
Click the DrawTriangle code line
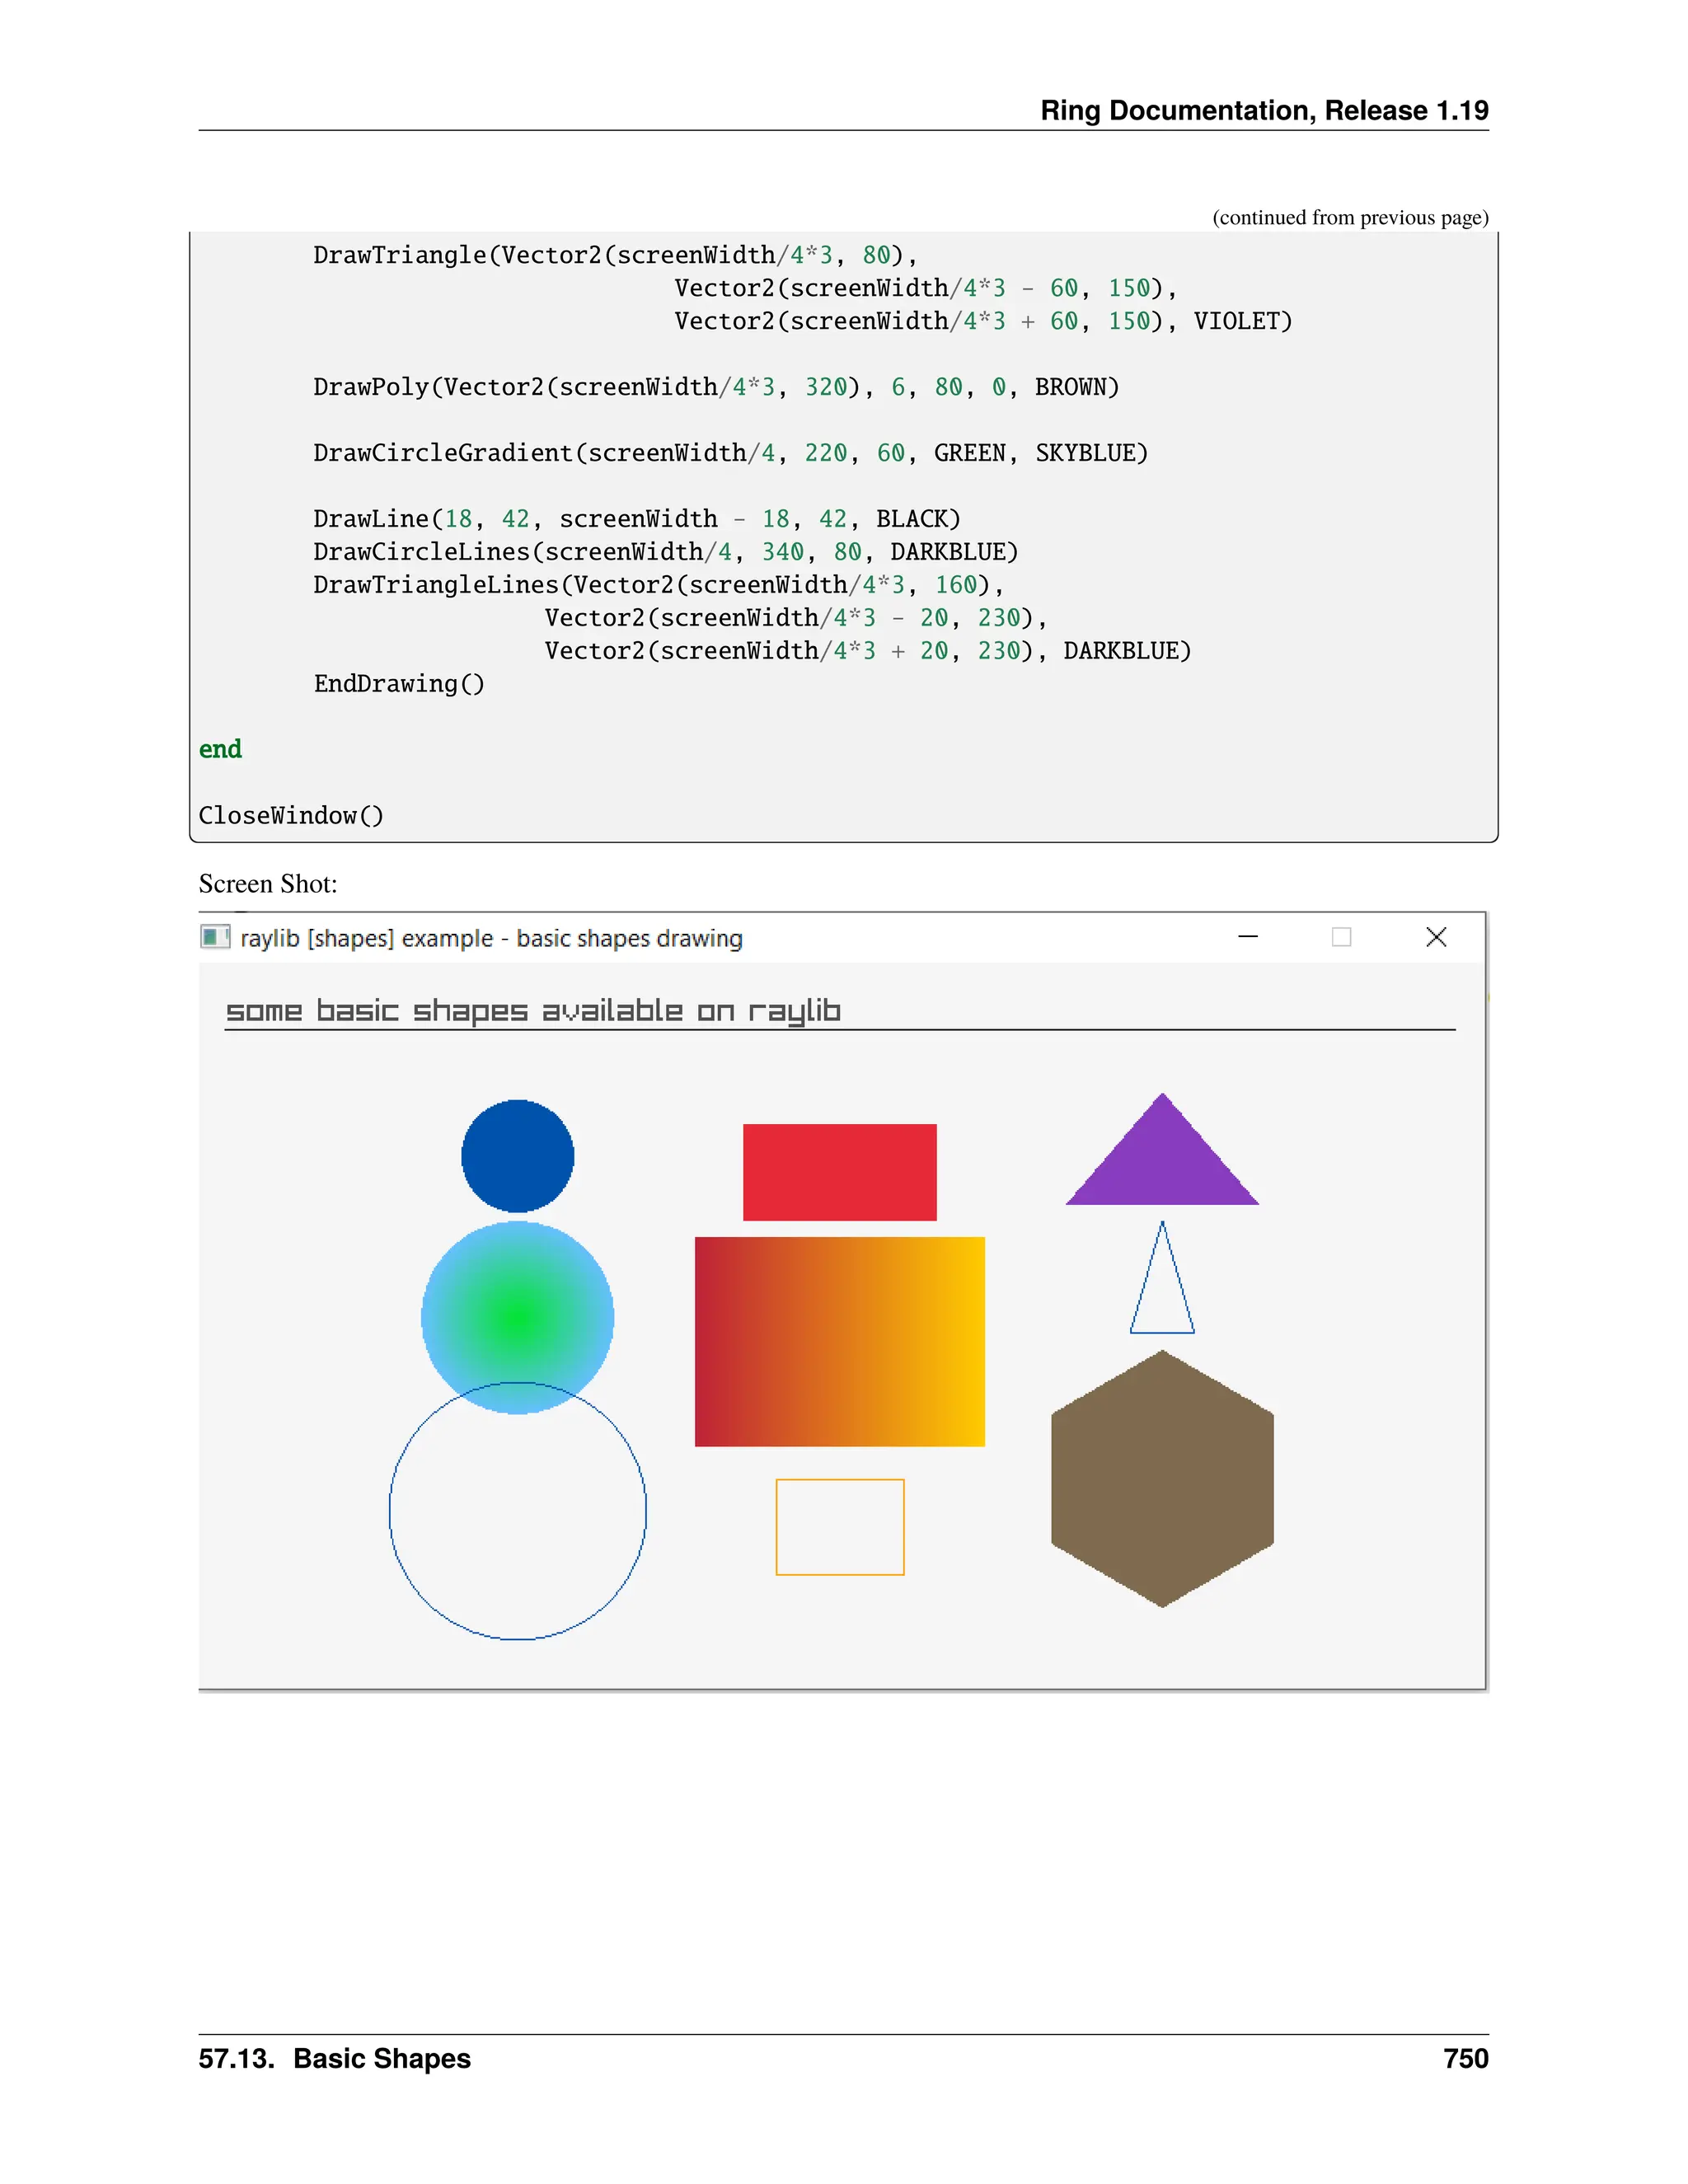615,255
